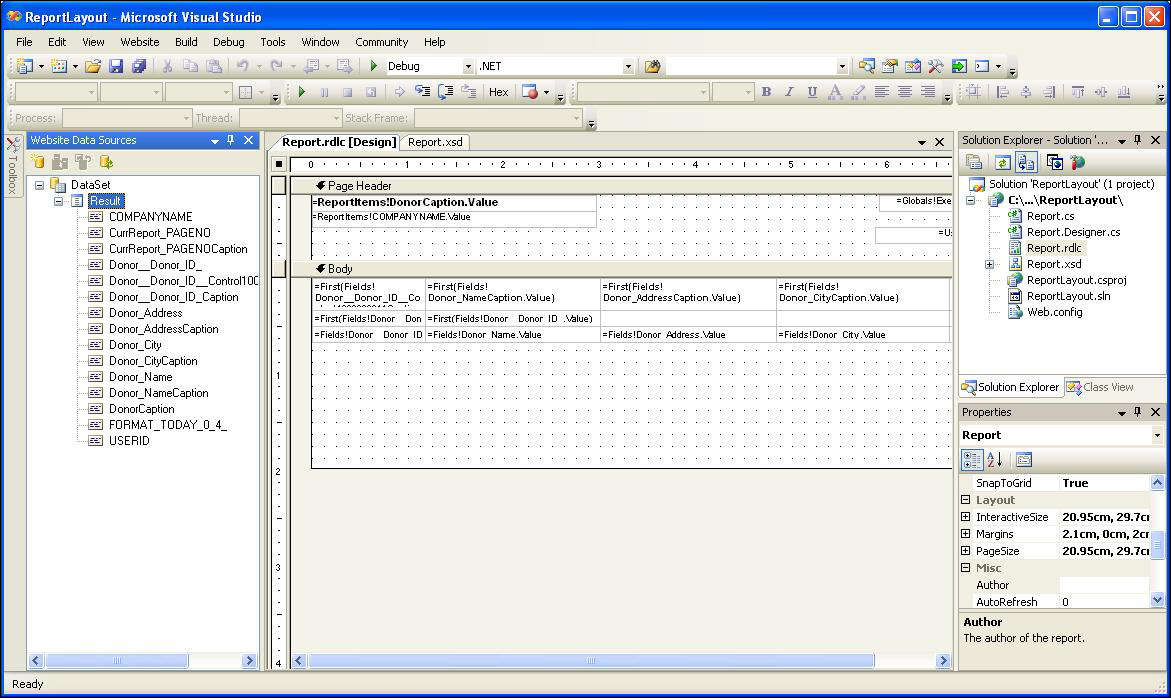Screen dimensions: 1171x698
Task: Start debugging with green play arrow
Action: 374,66
